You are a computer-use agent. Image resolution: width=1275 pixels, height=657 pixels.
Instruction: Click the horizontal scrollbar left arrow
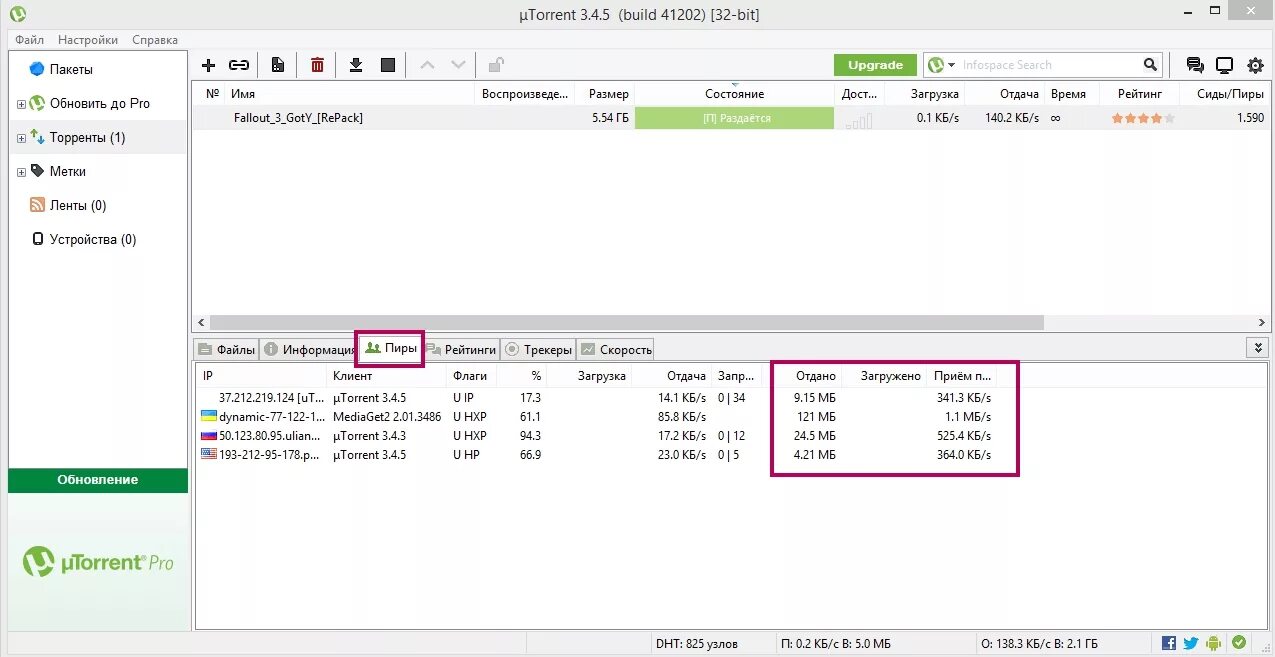point(200,323)
